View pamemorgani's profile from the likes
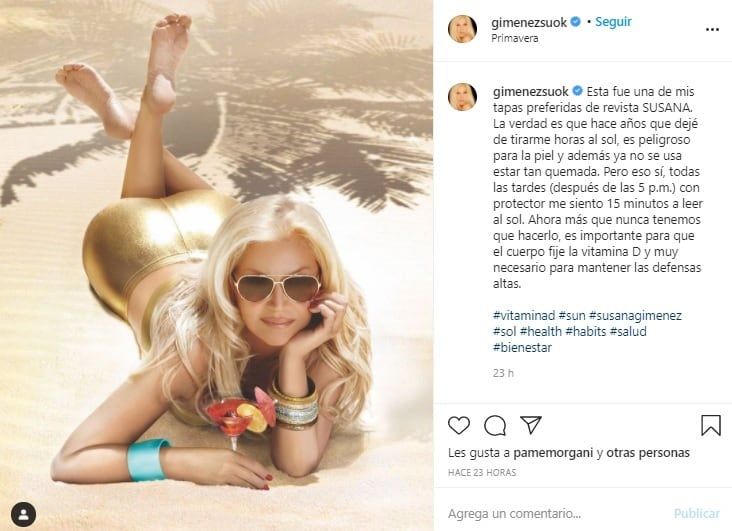This screenshot has height=531, width=732. [x=553, y=453]
